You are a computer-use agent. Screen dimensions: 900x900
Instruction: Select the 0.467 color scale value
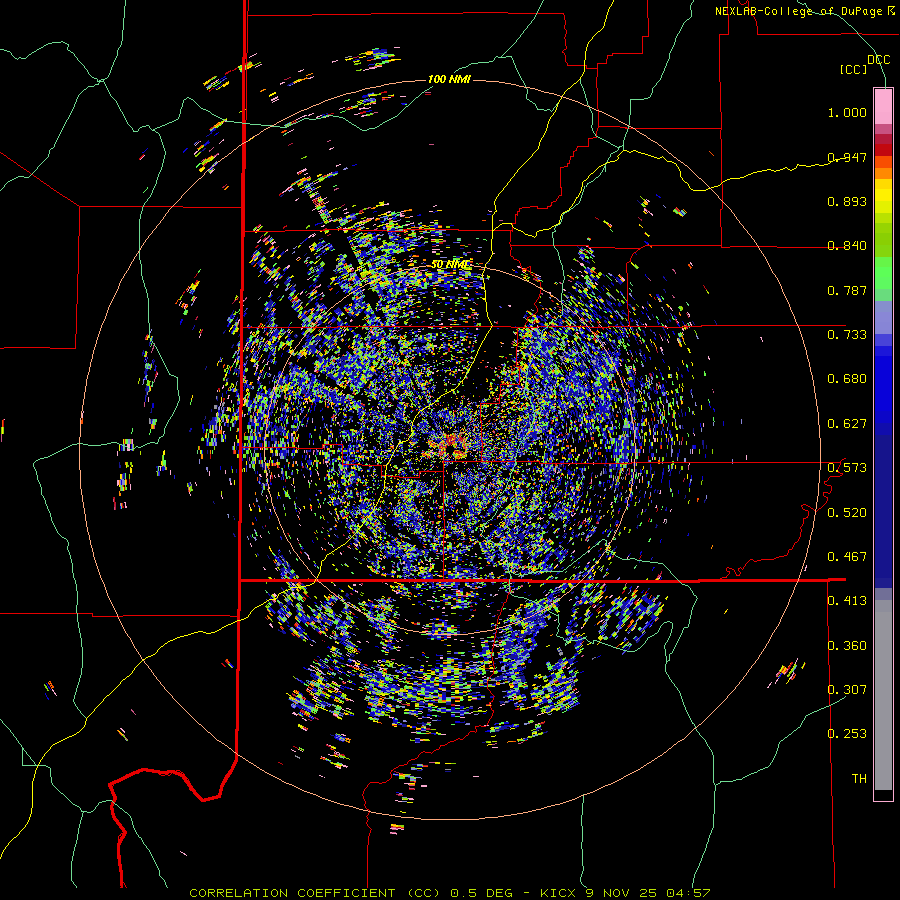coord(847,556)
